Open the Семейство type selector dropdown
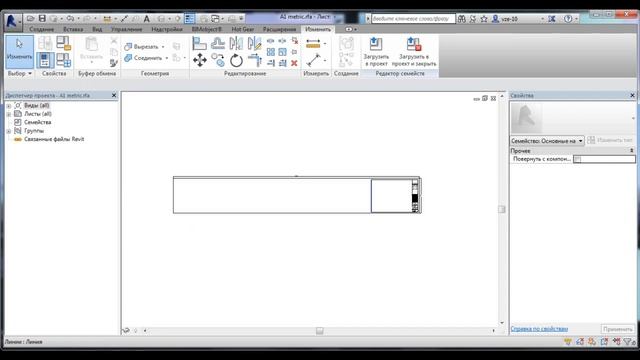This screenshot has width=640, height=360. click(x=547, y=141)
